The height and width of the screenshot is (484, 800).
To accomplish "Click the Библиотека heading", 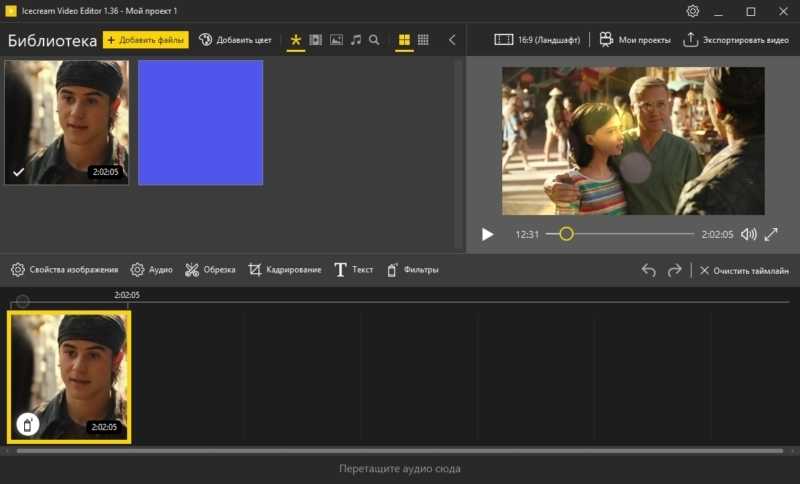I will click(x=52, y=40).
